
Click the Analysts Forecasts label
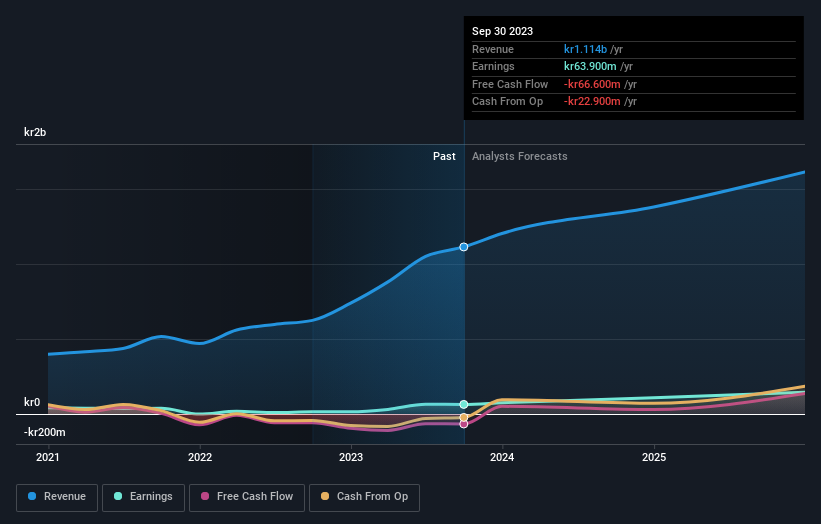pos(519,156)
